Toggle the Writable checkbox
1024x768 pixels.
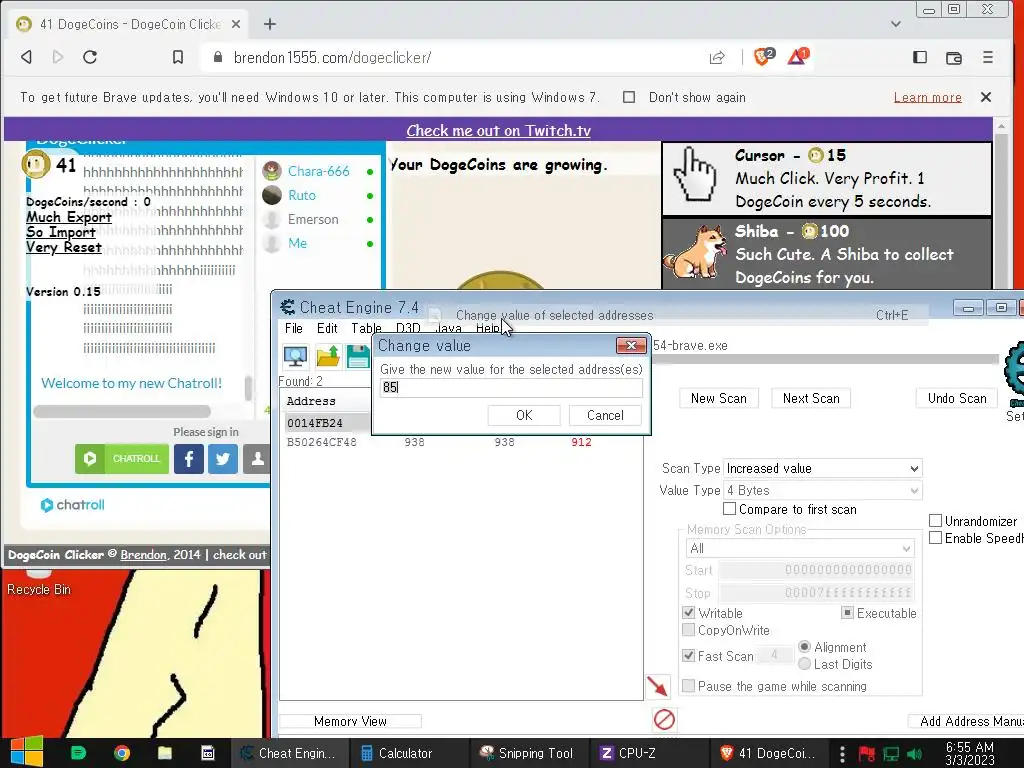[688, 613]
